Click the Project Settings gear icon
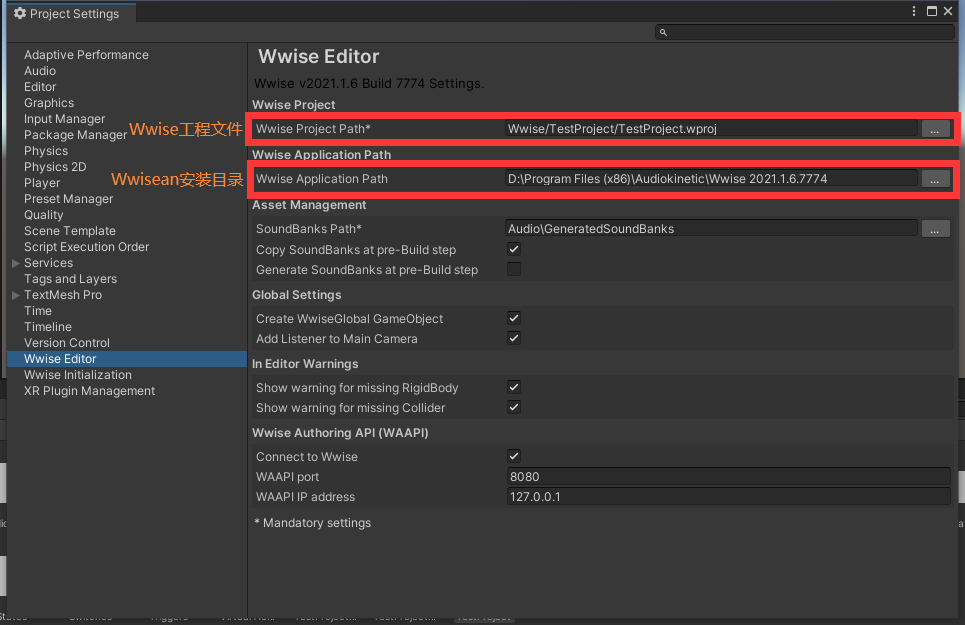Viewport: 965px width, 625px height. click(19, 14)
